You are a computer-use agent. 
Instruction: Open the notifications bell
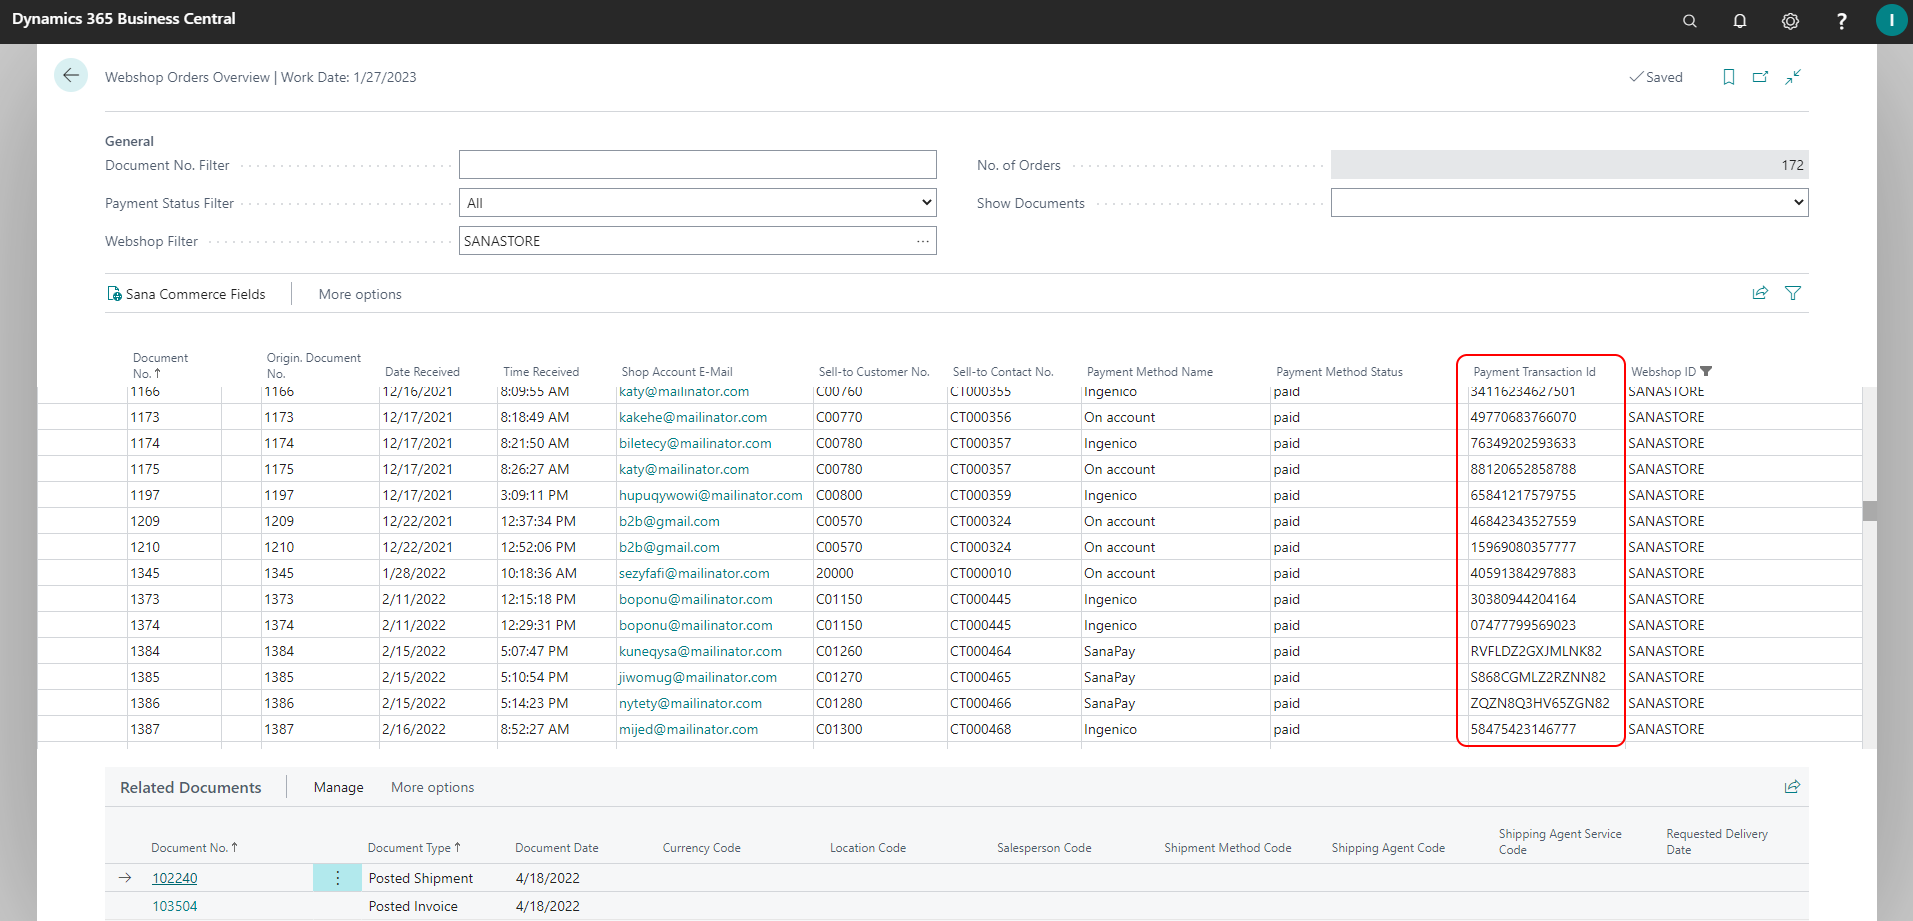[1740, 21]
